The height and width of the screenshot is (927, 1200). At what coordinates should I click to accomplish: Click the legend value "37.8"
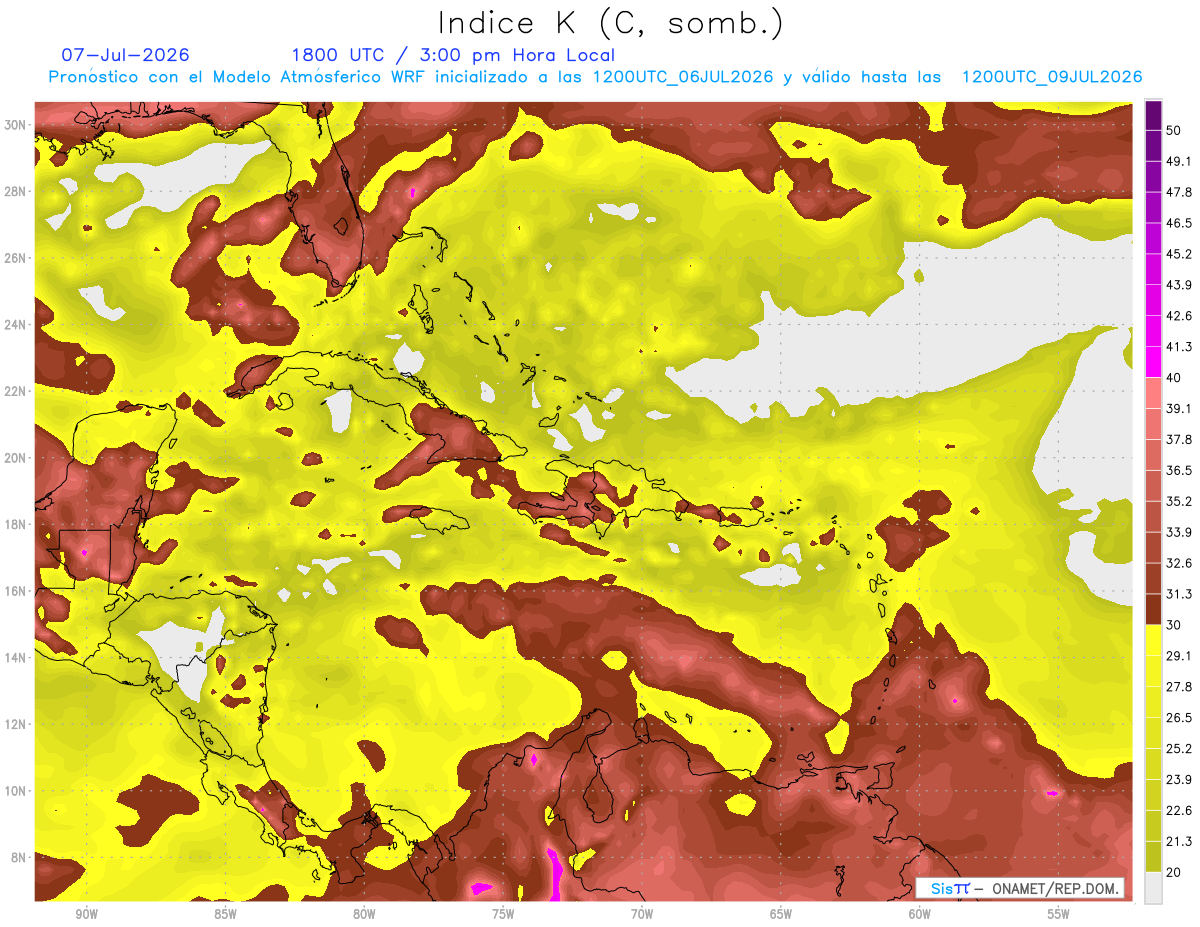(1179, 440)
